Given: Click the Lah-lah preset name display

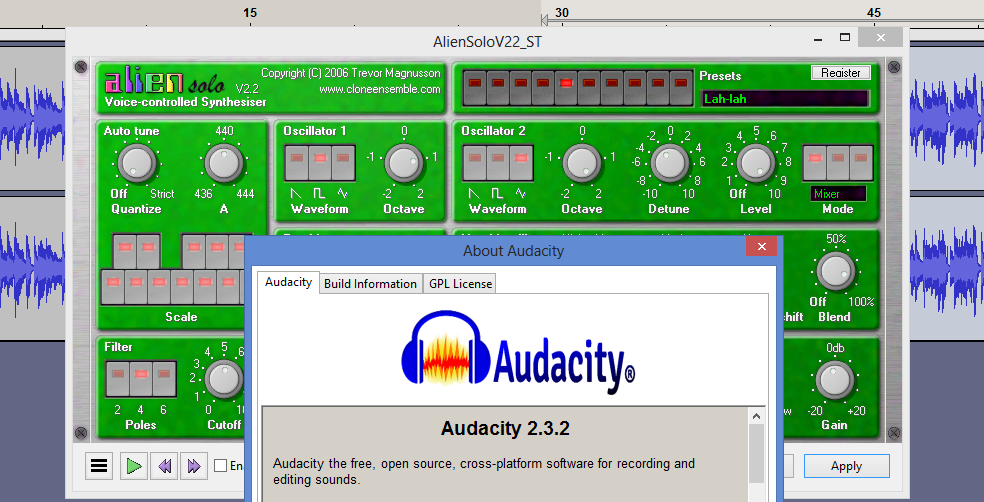Looking at the screenshot, I should coord(784,99).
